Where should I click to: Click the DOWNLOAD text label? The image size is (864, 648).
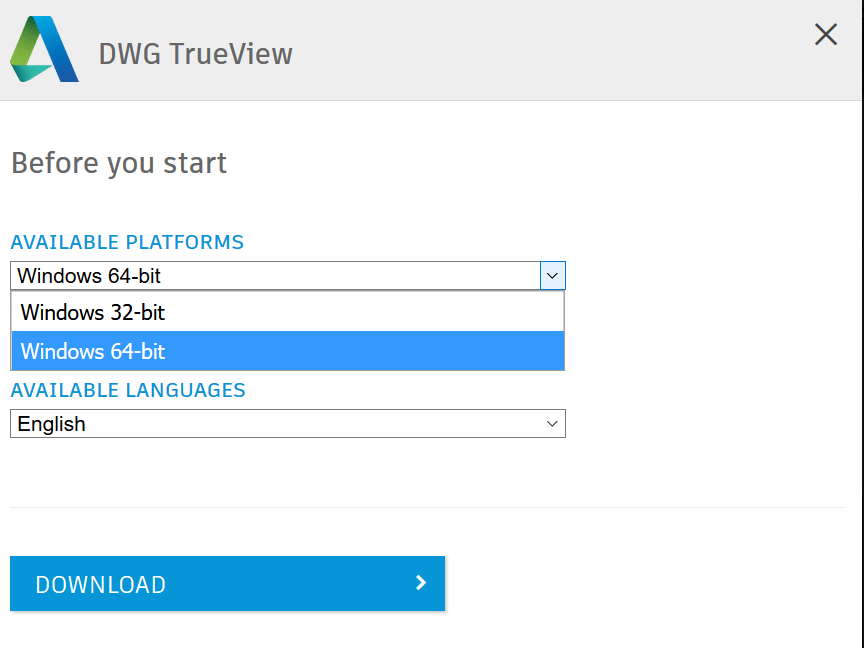click(101, 585)
